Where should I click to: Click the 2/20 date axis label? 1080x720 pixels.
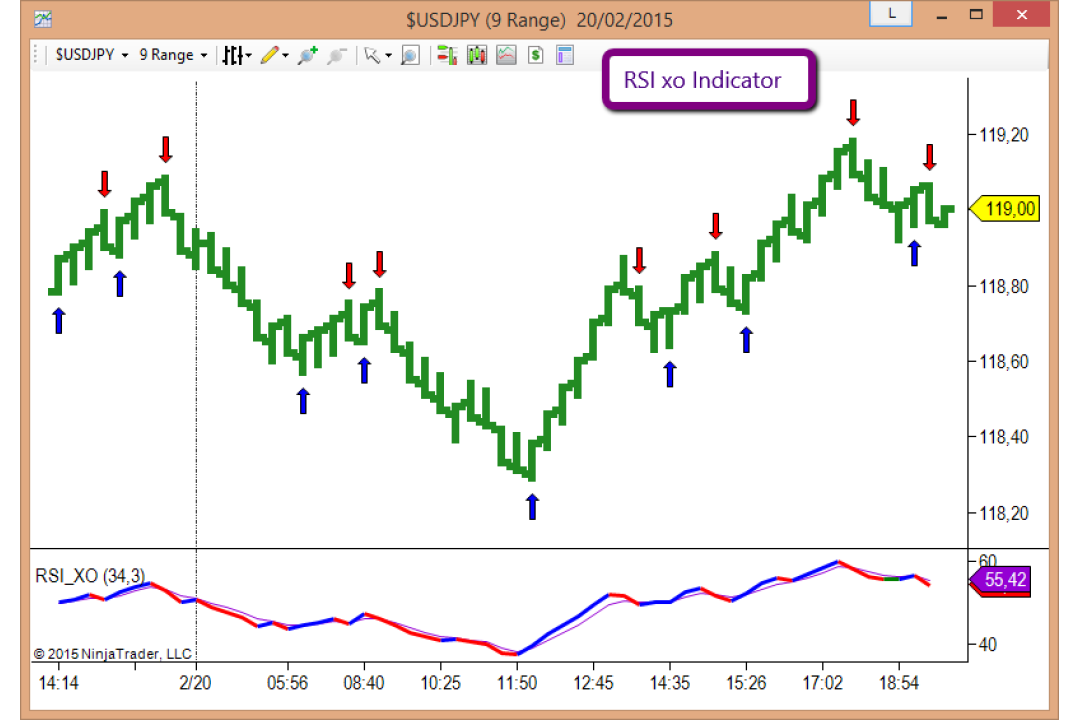click(196, 683)
